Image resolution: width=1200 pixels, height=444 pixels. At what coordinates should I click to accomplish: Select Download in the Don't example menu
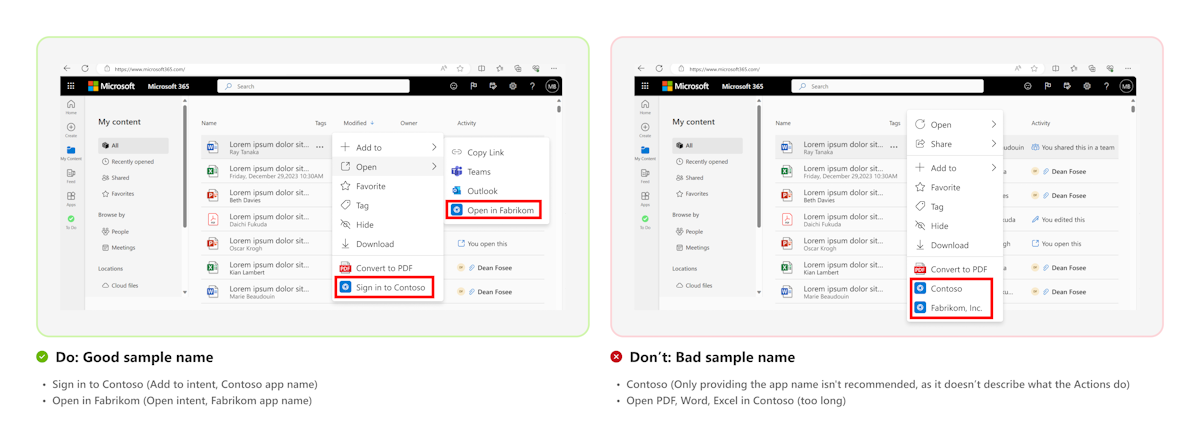coord(942,245)
